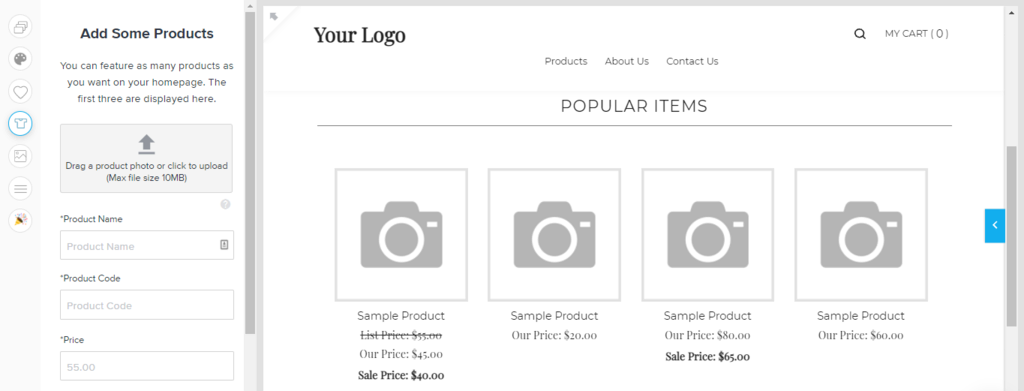Screen dimensions: 1024x391
Task: Click the search magnifier icon in header
Action: coord(860,34)
